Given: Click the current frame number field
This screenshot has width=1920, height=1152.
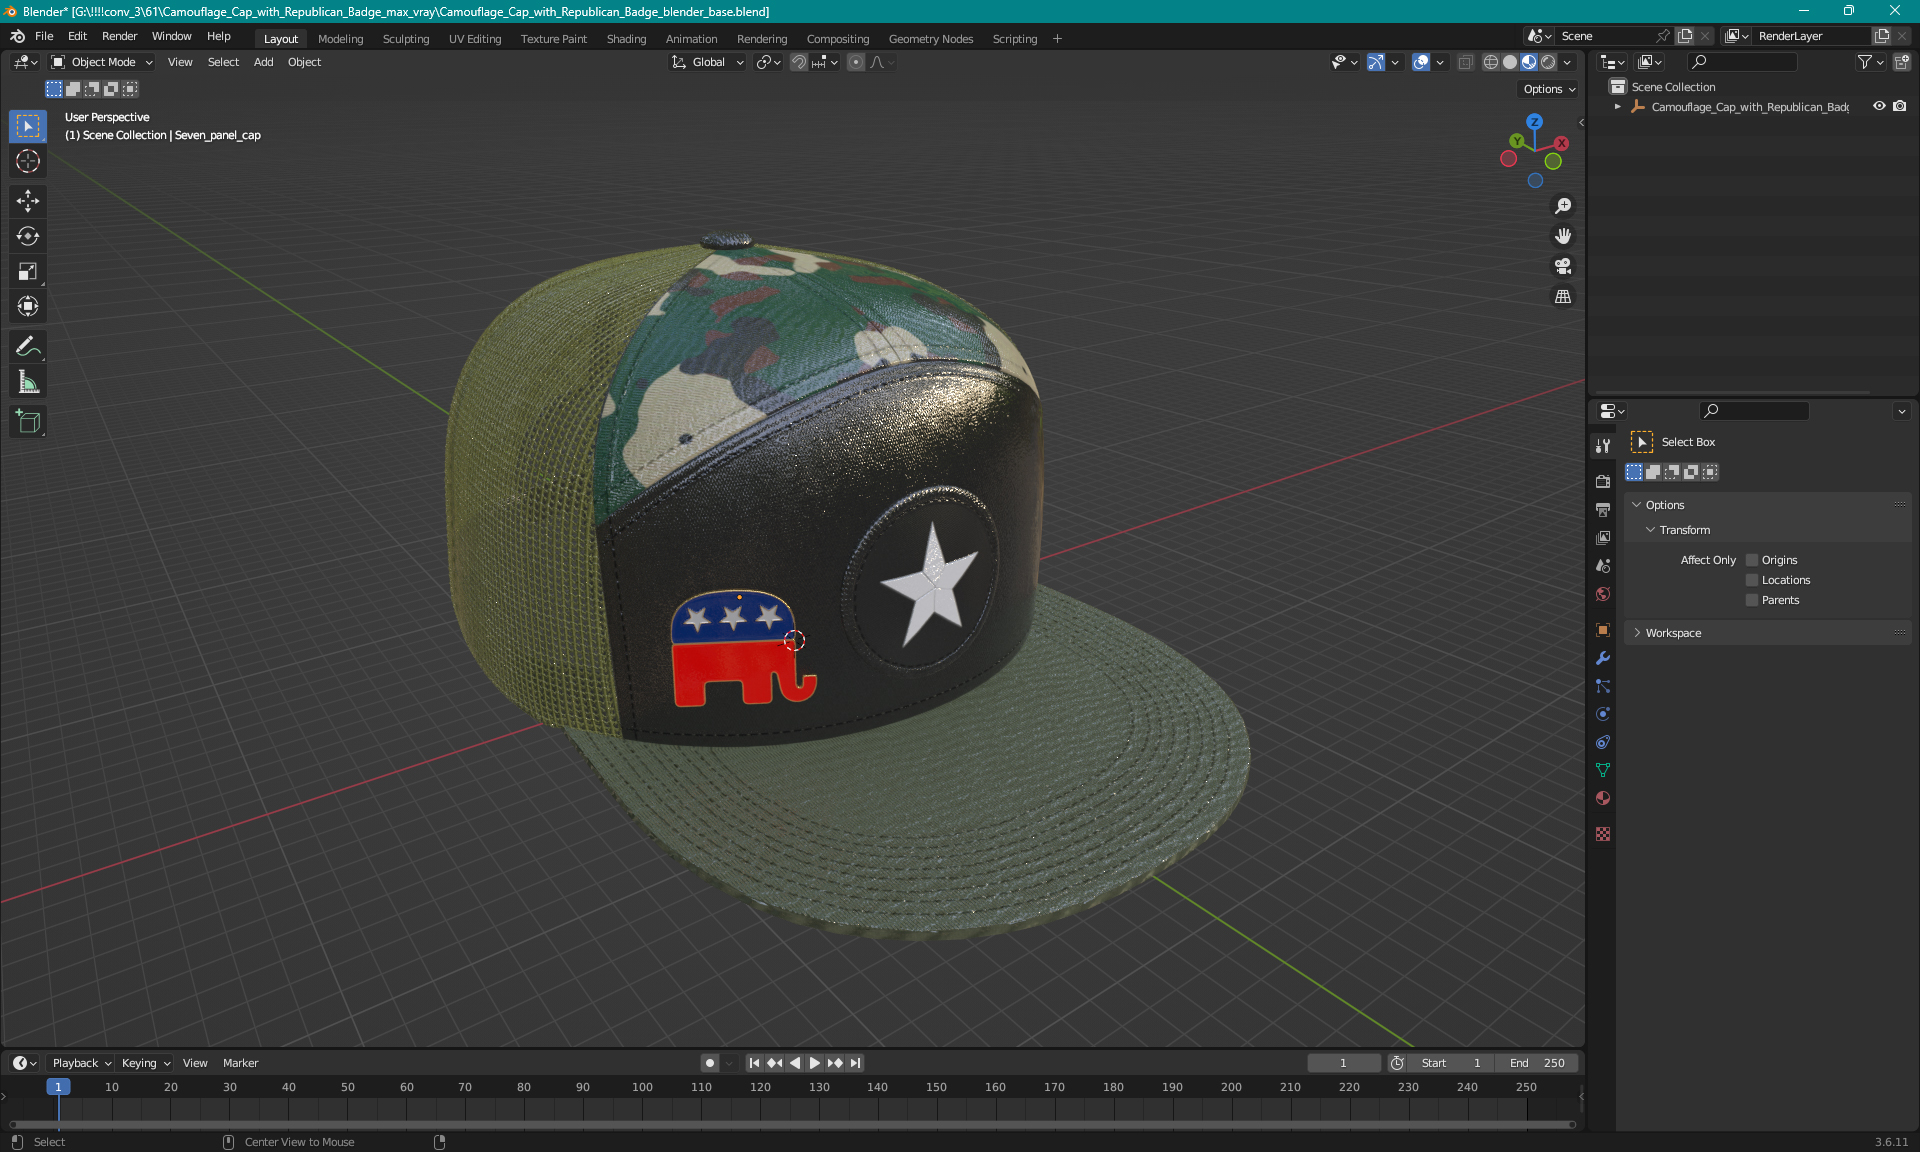Looking at the screenshot, I should pos(1343,1063).
